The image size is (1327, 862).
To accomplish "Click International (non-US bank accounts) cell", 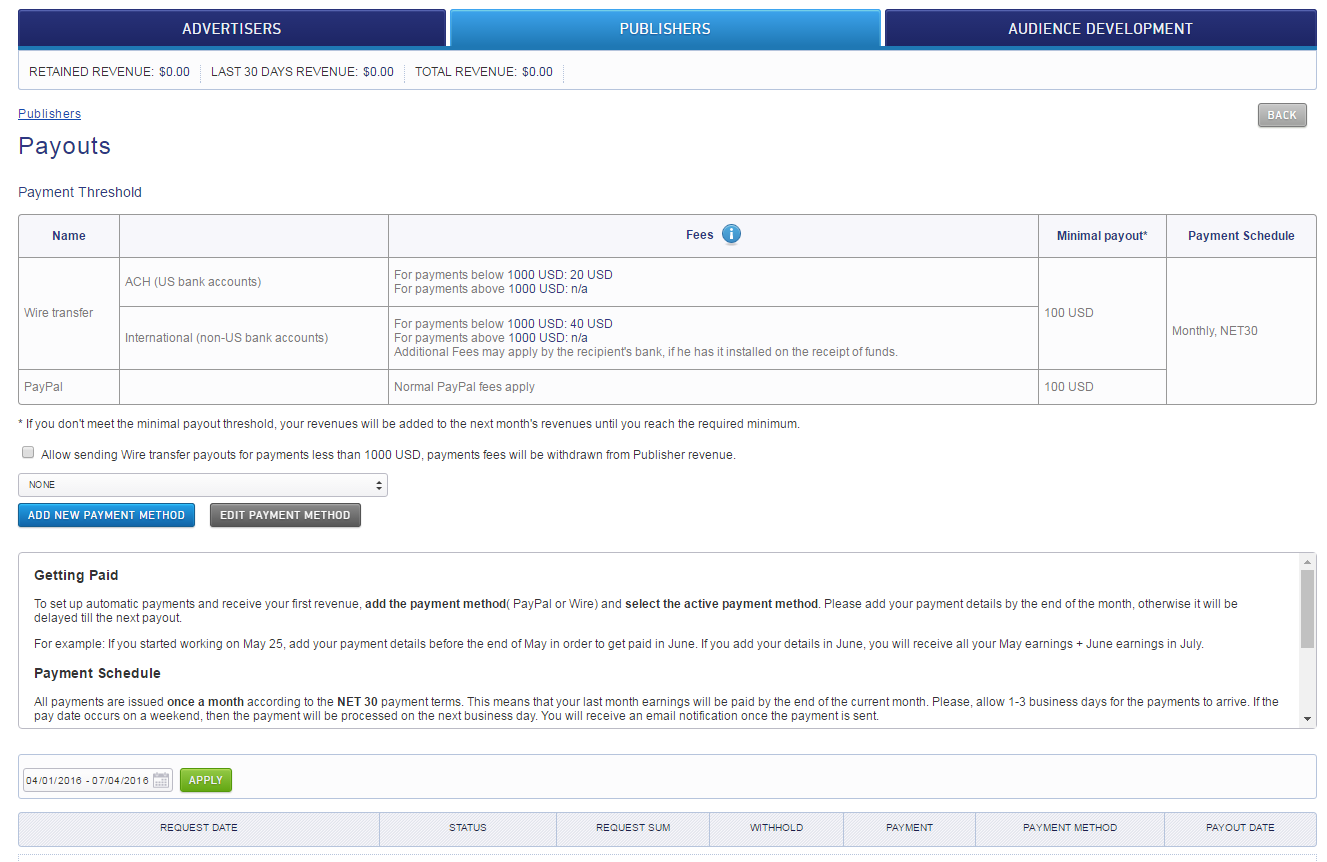I will (254, 338).
